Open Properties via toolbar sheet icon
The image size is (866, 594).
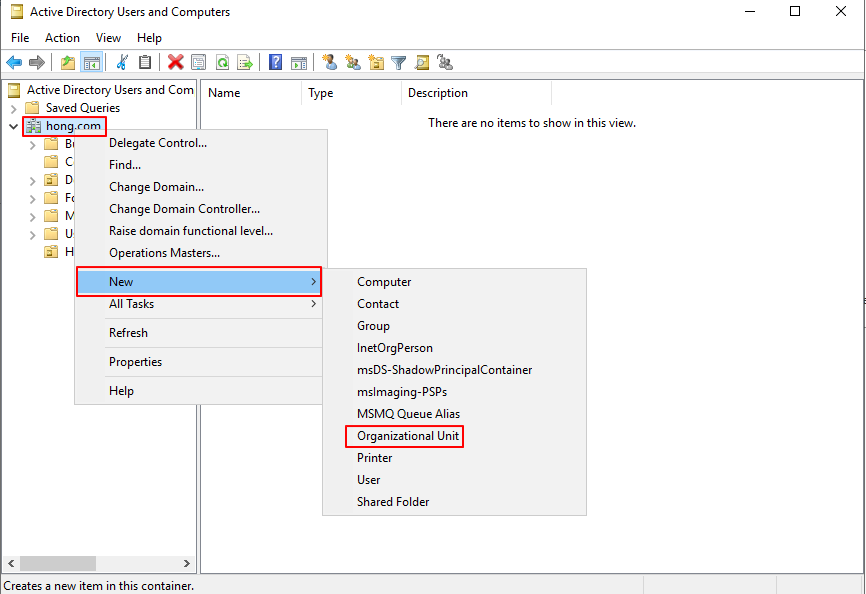tap(198, 62)
